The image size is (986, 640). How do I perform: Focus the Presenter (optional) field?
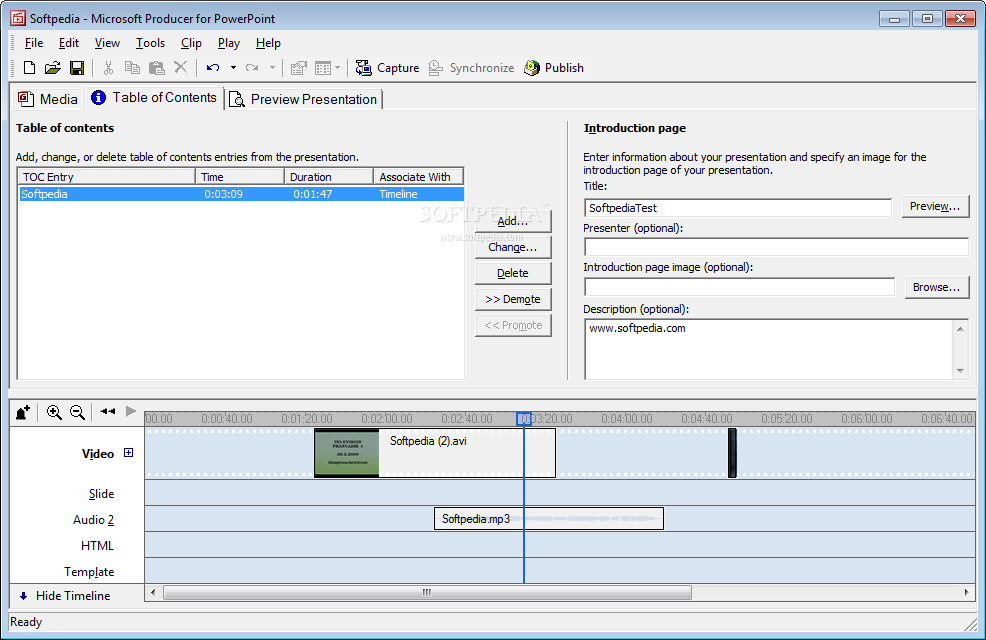point(777,246)
